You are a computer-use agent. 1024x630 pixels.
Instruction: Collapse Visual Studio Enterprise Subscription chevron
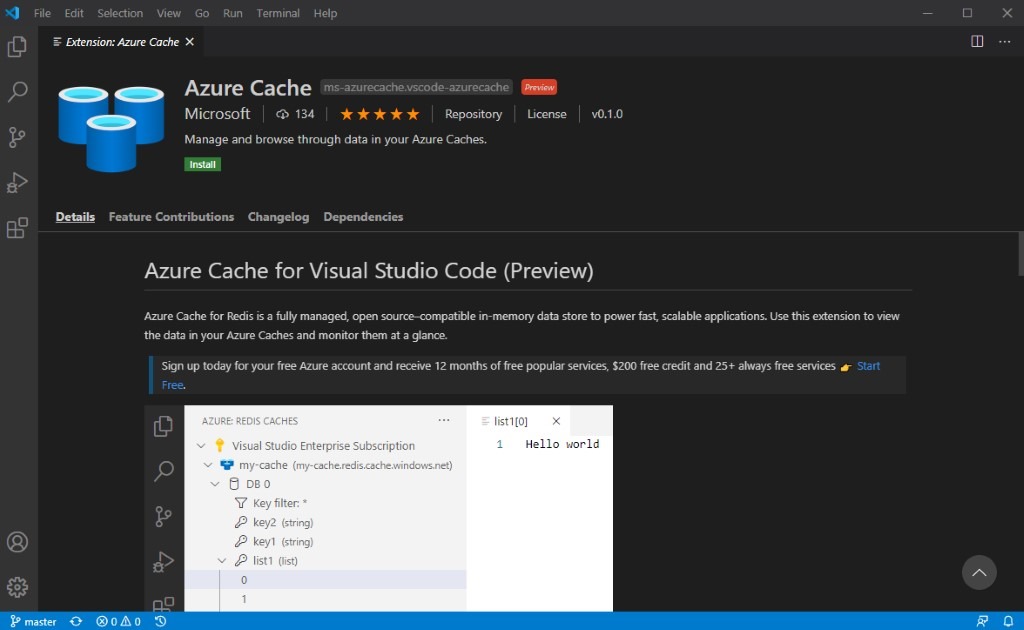pos(201,446)
